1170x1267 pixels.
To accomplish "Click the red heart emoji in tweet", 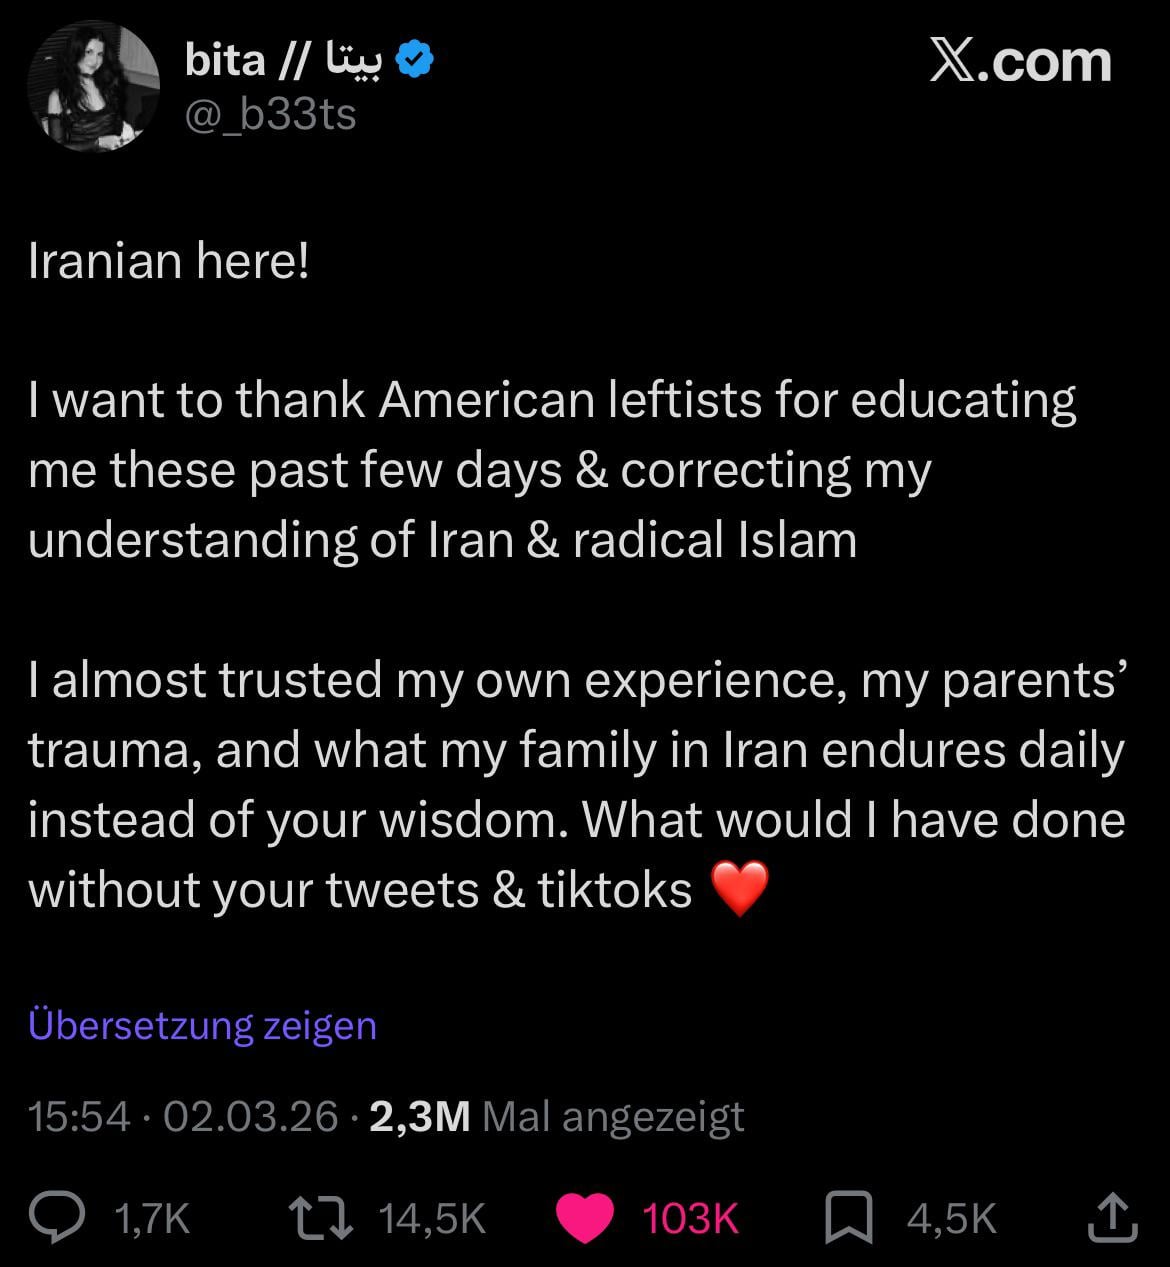I will click(x=739, y=889).
